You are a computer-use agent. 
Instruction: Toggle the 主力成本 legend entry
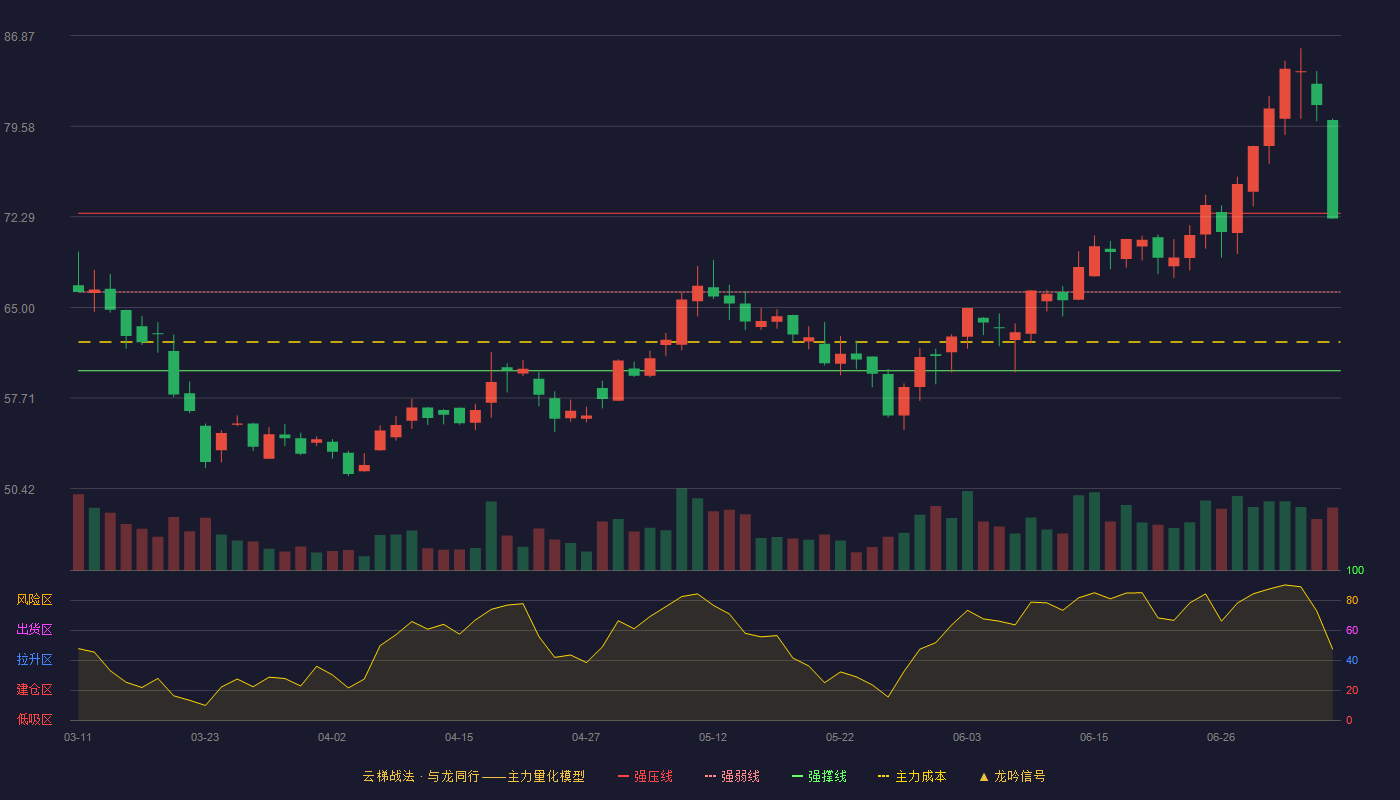point(912,776)
